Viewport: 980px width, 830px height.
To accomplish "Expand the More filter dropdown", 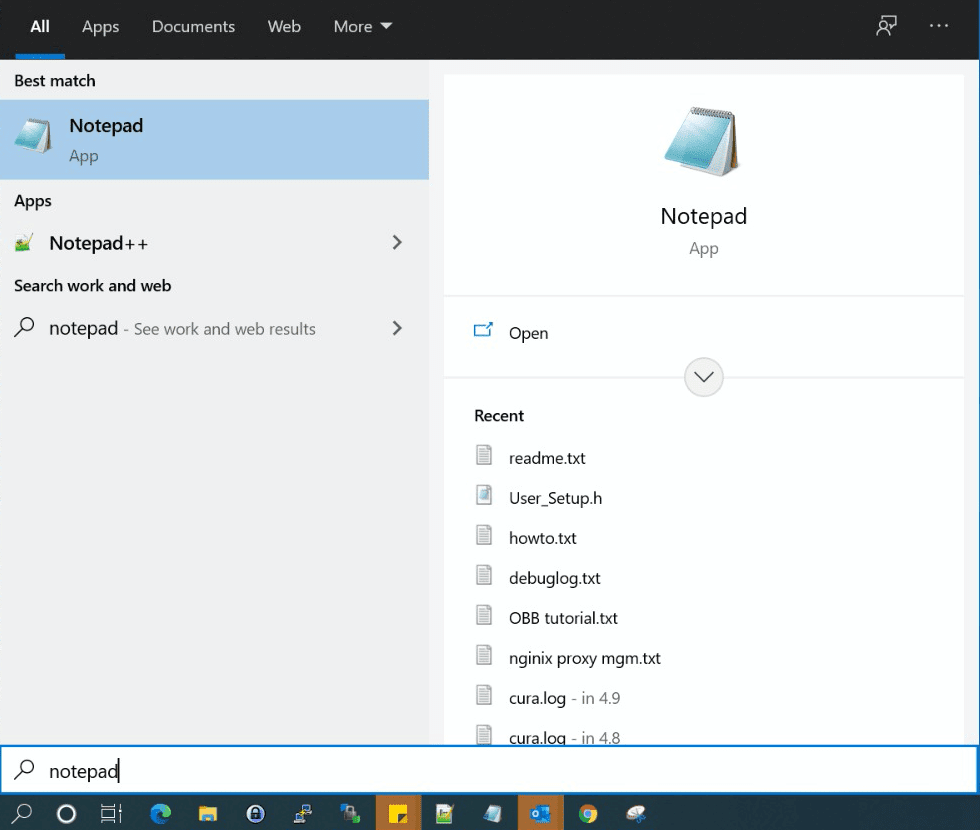I will click(x=362, y=27).
